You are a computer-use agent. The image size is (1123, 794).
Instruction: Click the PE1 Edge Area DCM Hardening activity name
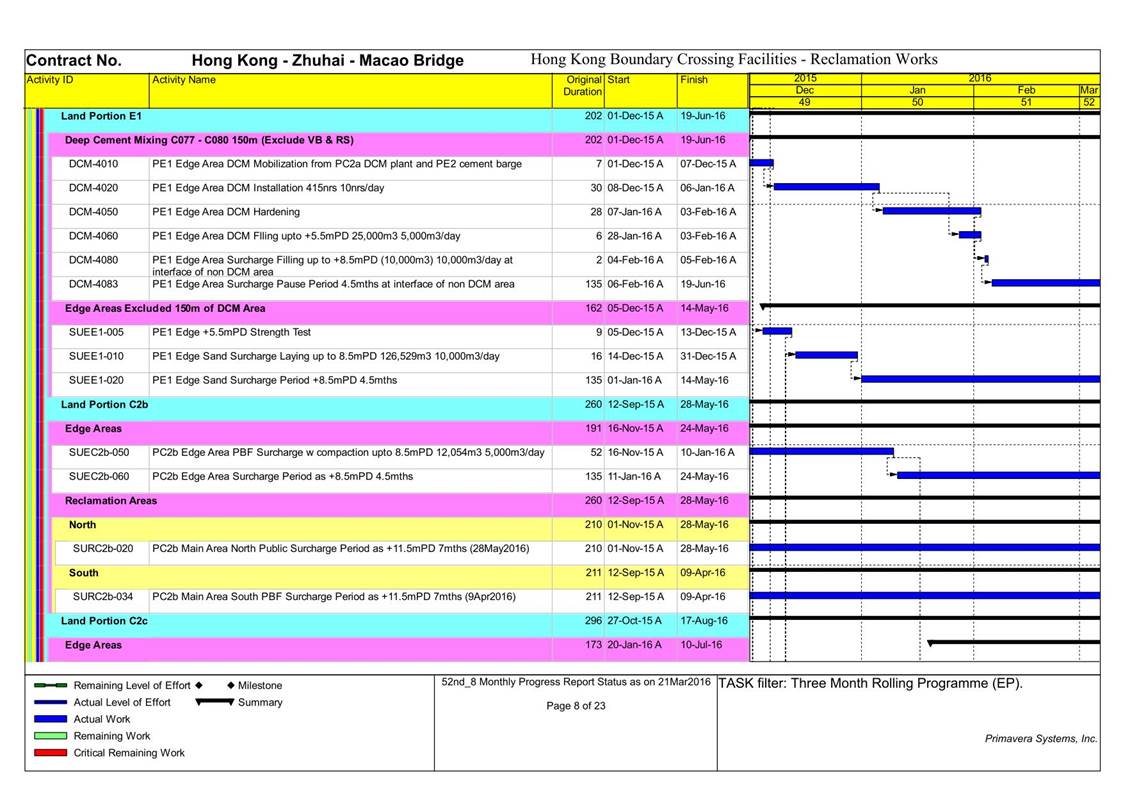[226, 212]
